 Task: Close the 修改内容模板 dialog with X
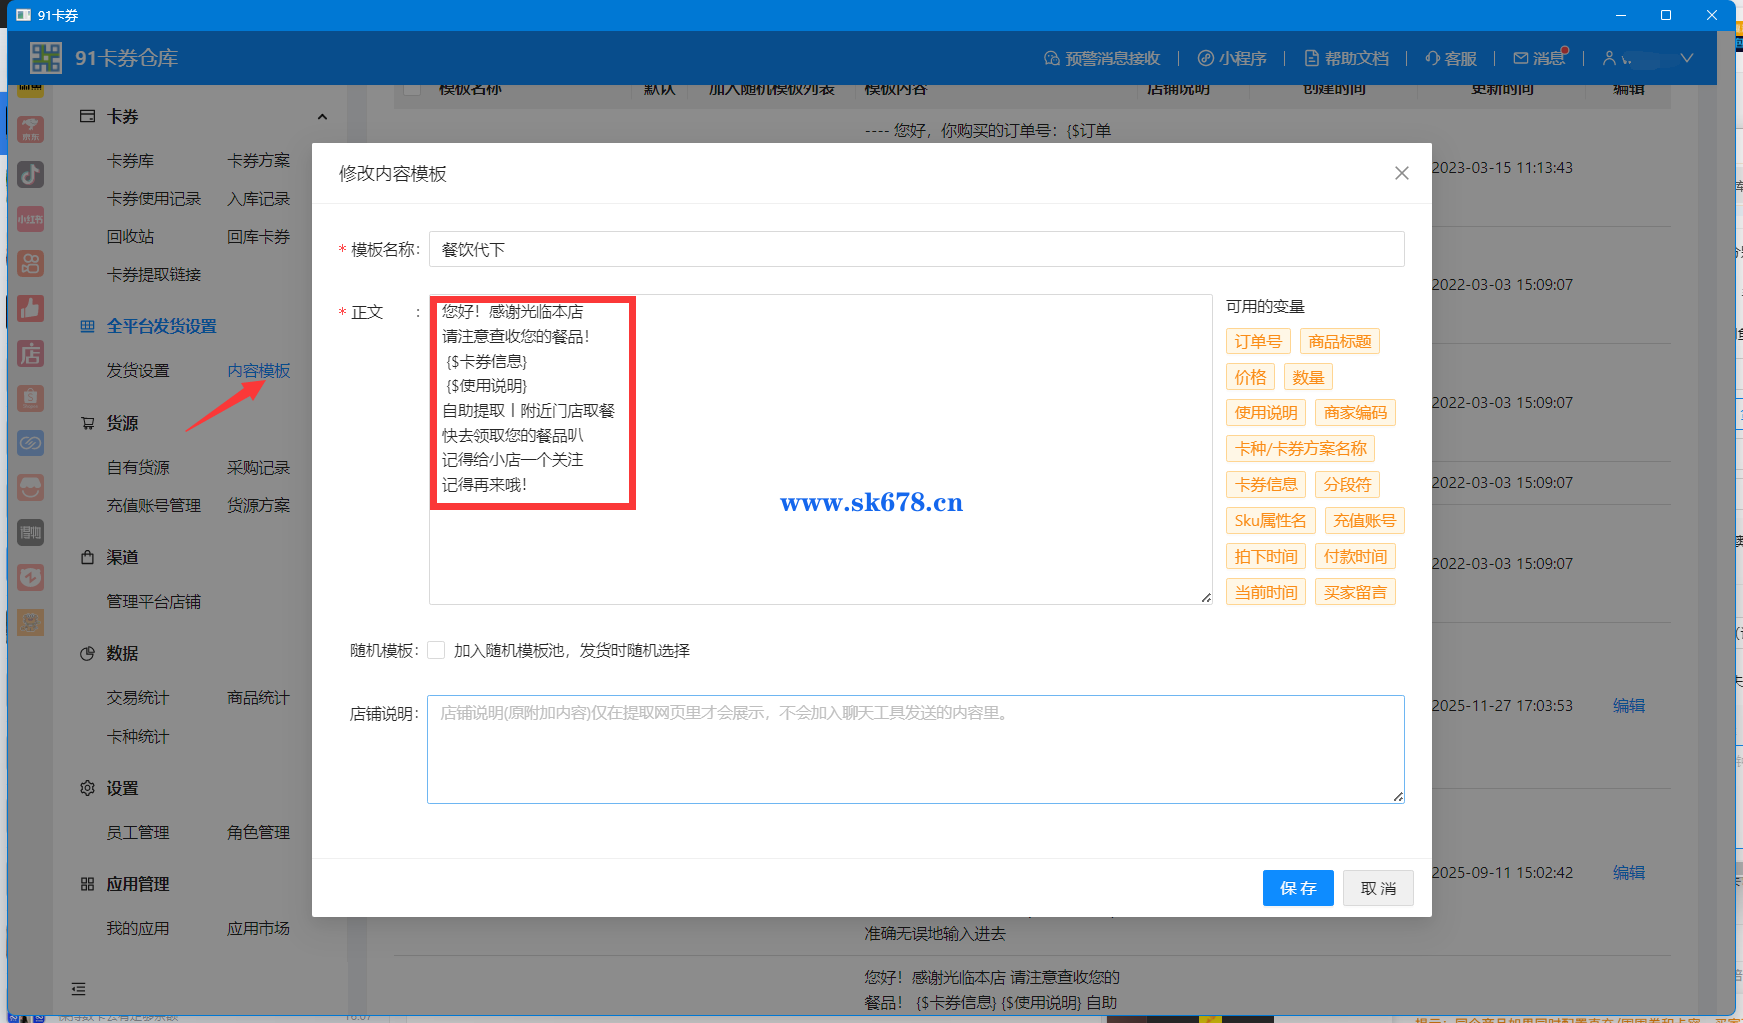point(1401,173)
